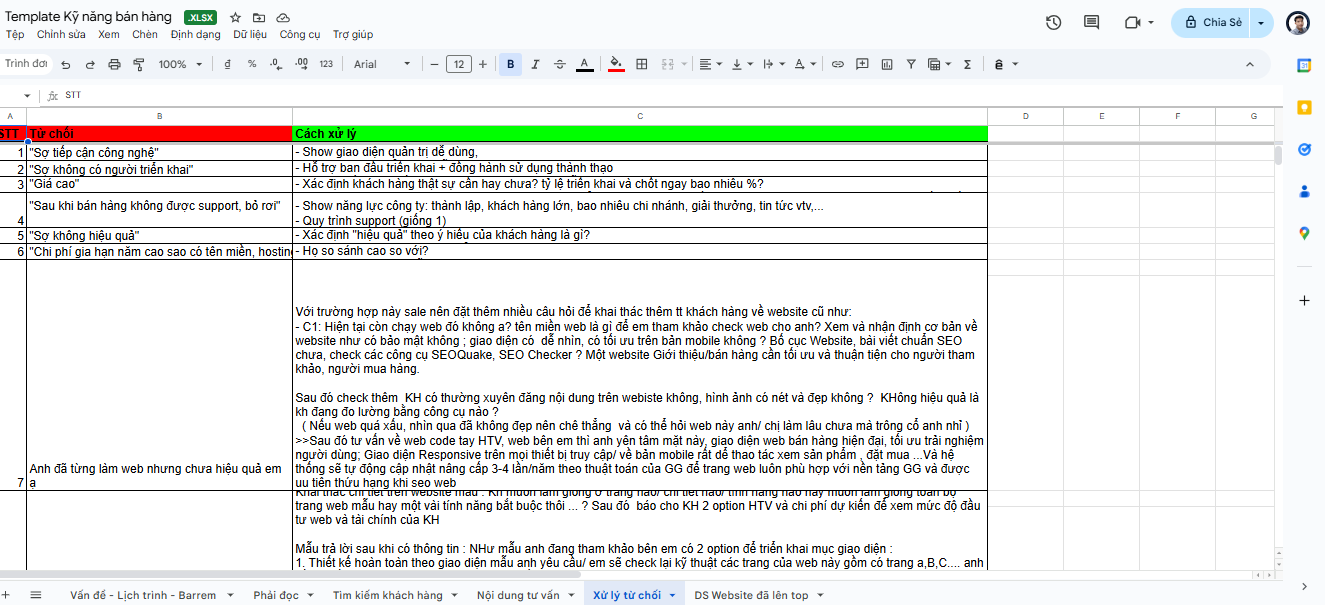Toggle italic text formatting
The height and width of the screenshot is (605, 1325).
535,64
